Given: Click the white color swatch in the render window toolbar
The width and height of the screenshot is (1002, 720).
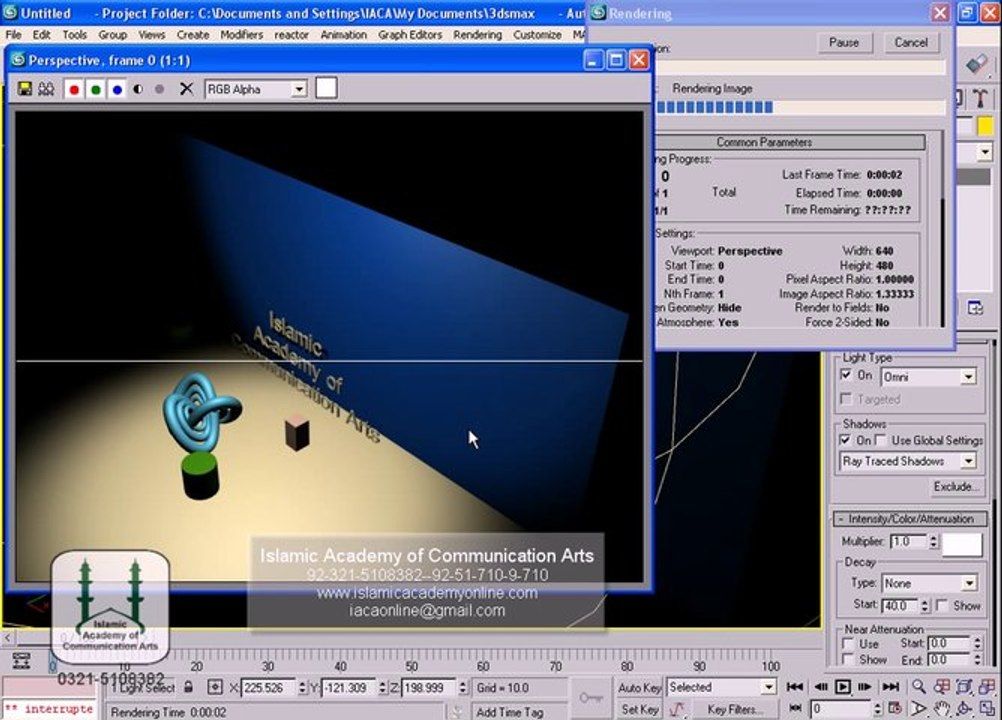Looking at the screenshot, I should tap(327, 88).
